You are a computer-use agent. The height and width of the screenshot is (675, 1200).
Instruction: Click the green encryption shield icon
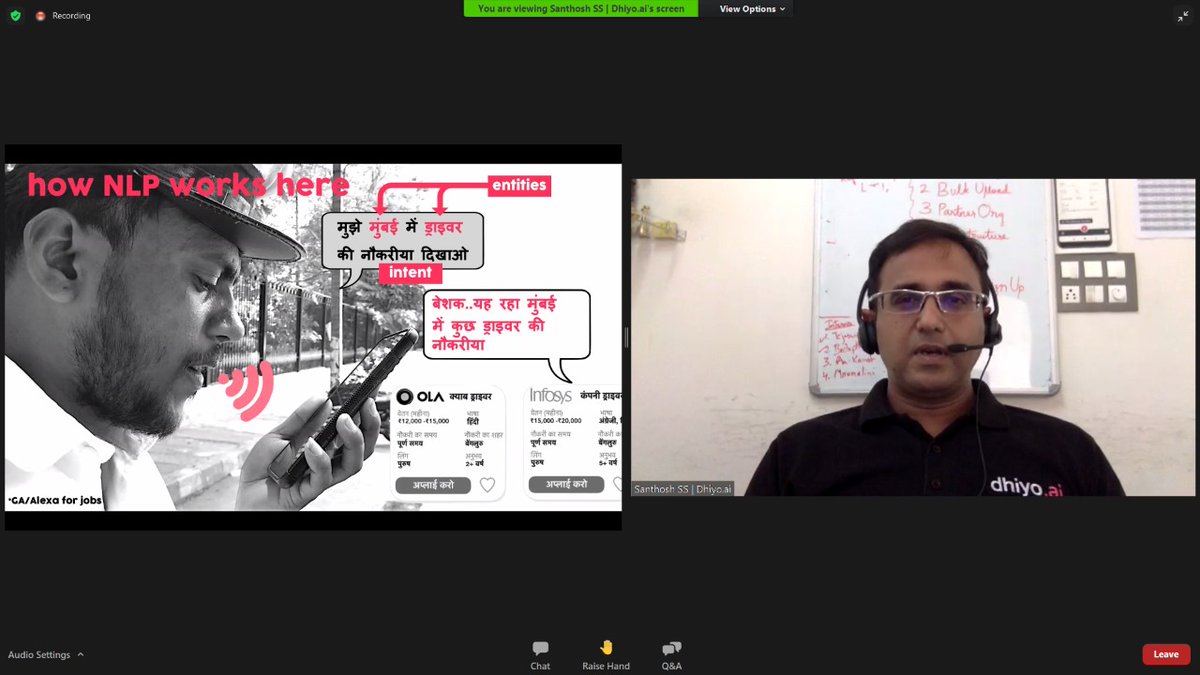click(15, 16)
